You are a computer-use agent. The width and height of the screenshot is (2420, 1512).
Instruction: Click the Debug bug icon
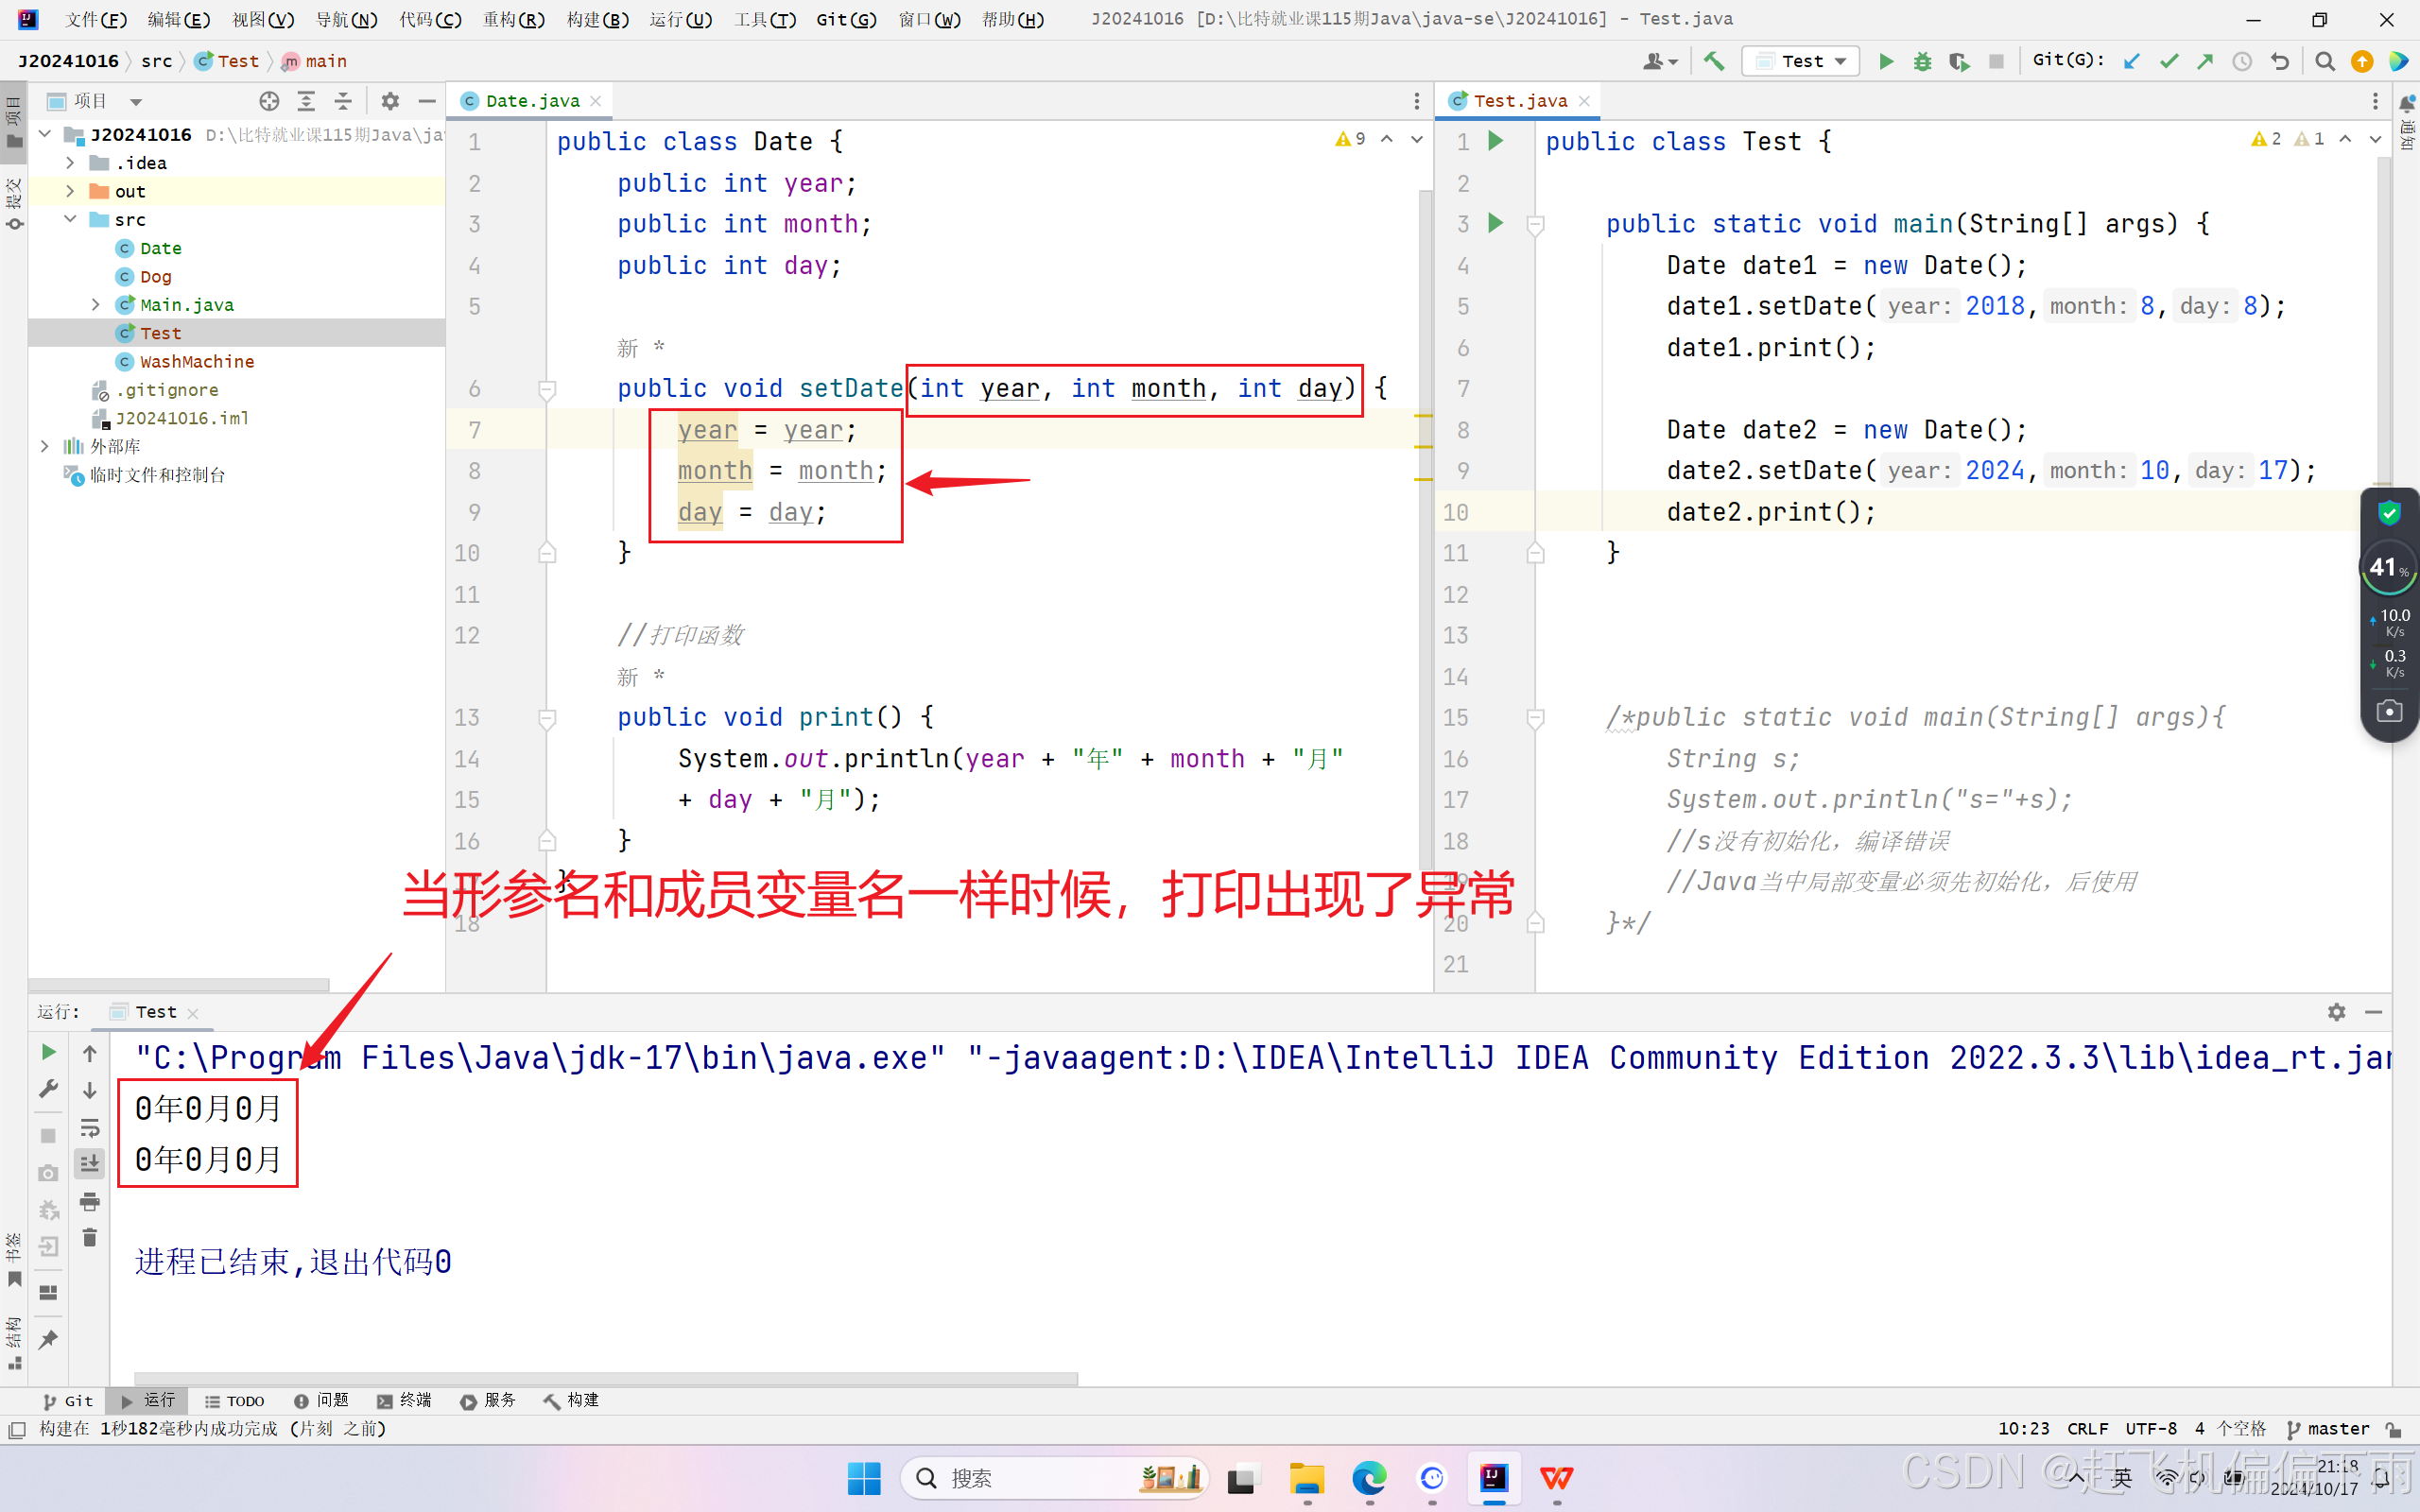tap(1922, 61)
